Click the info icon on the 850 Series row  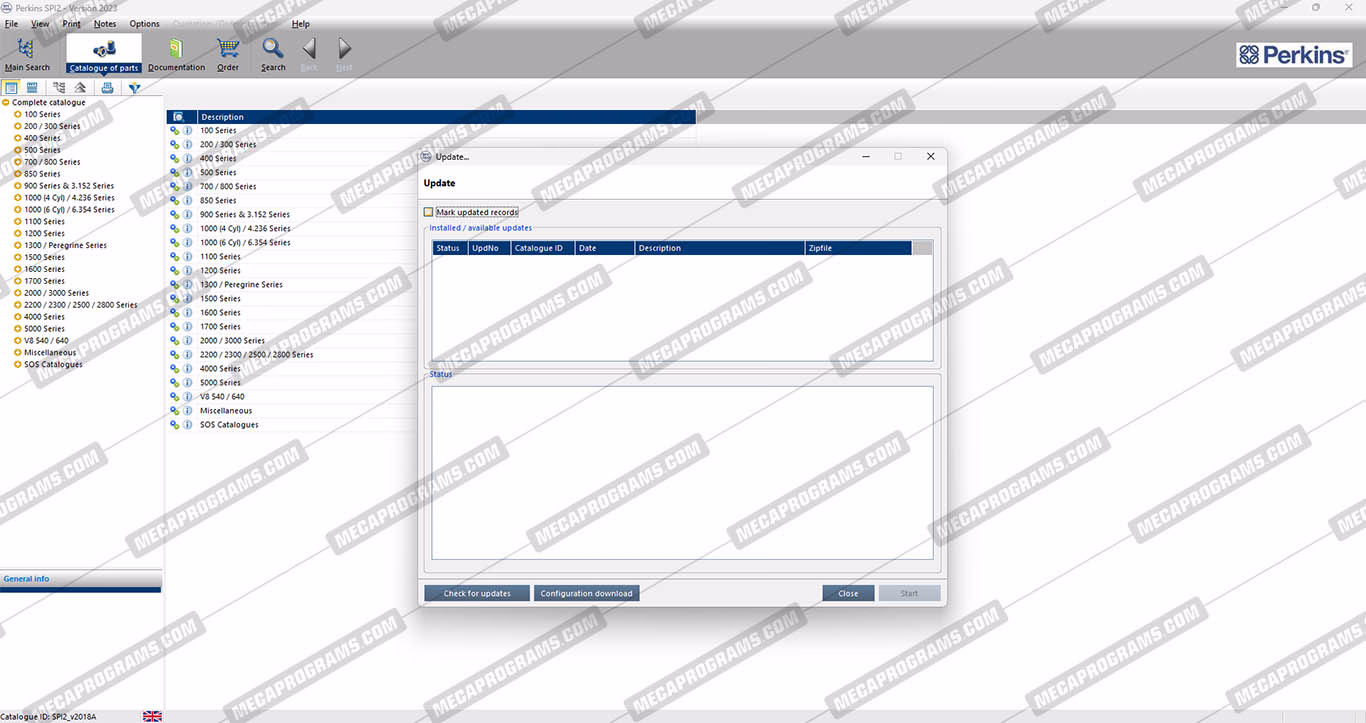click(x=187, y=200)
